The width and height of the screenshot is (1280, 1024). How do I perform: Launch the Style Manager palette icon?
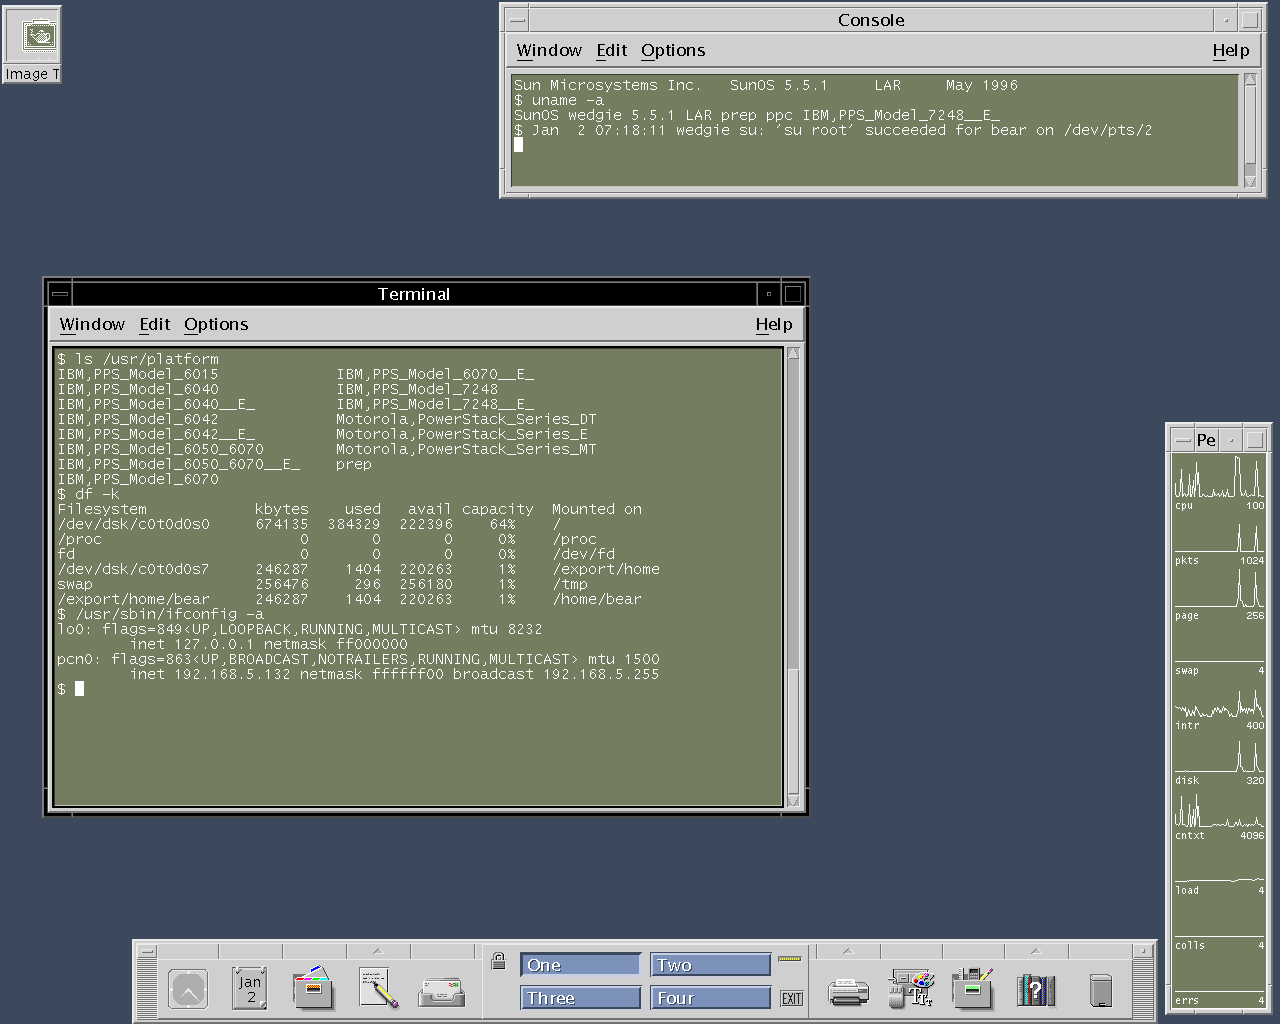tap(911, 988)
